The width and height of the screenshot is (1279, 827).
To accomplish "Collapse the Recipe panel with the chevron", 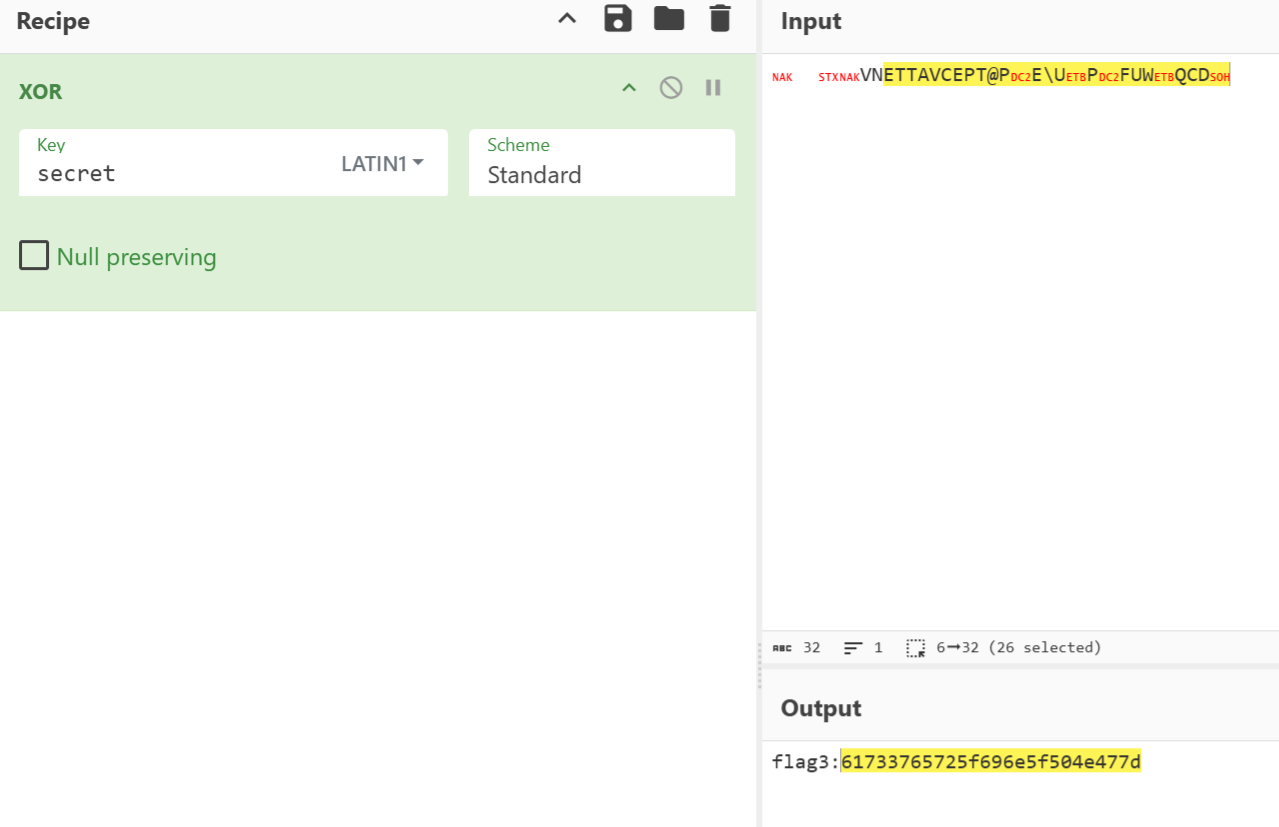I will coord(567,19).
